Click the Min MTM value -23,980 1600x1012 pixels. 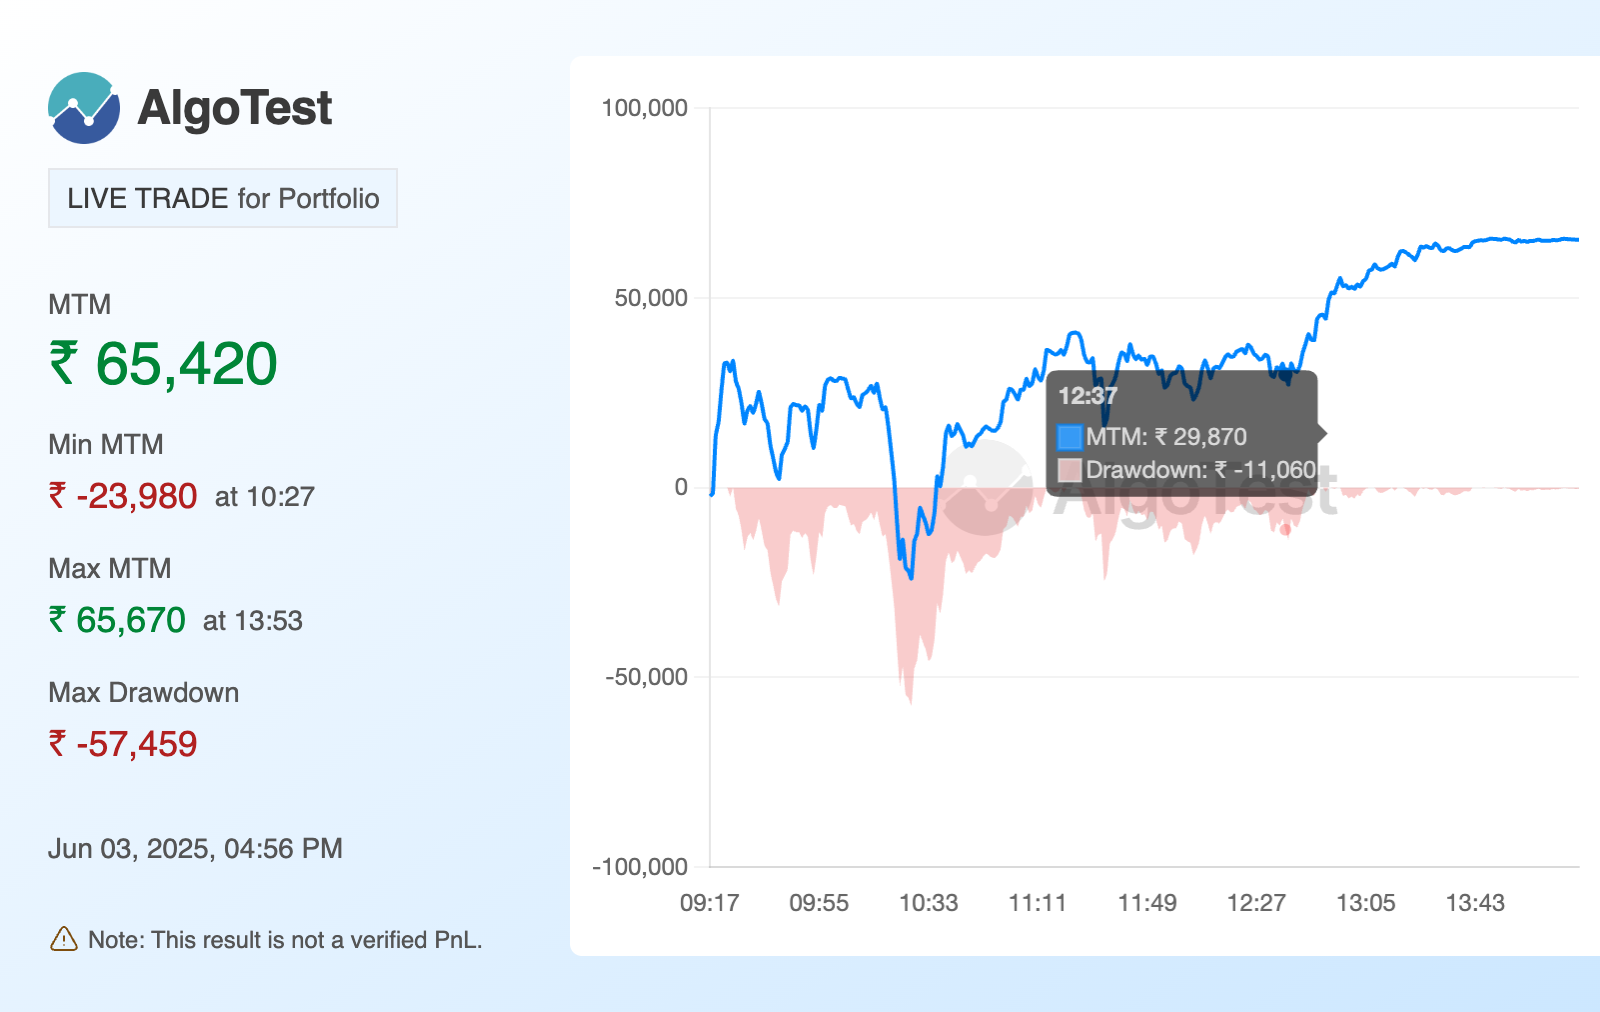tap(123, 496)
